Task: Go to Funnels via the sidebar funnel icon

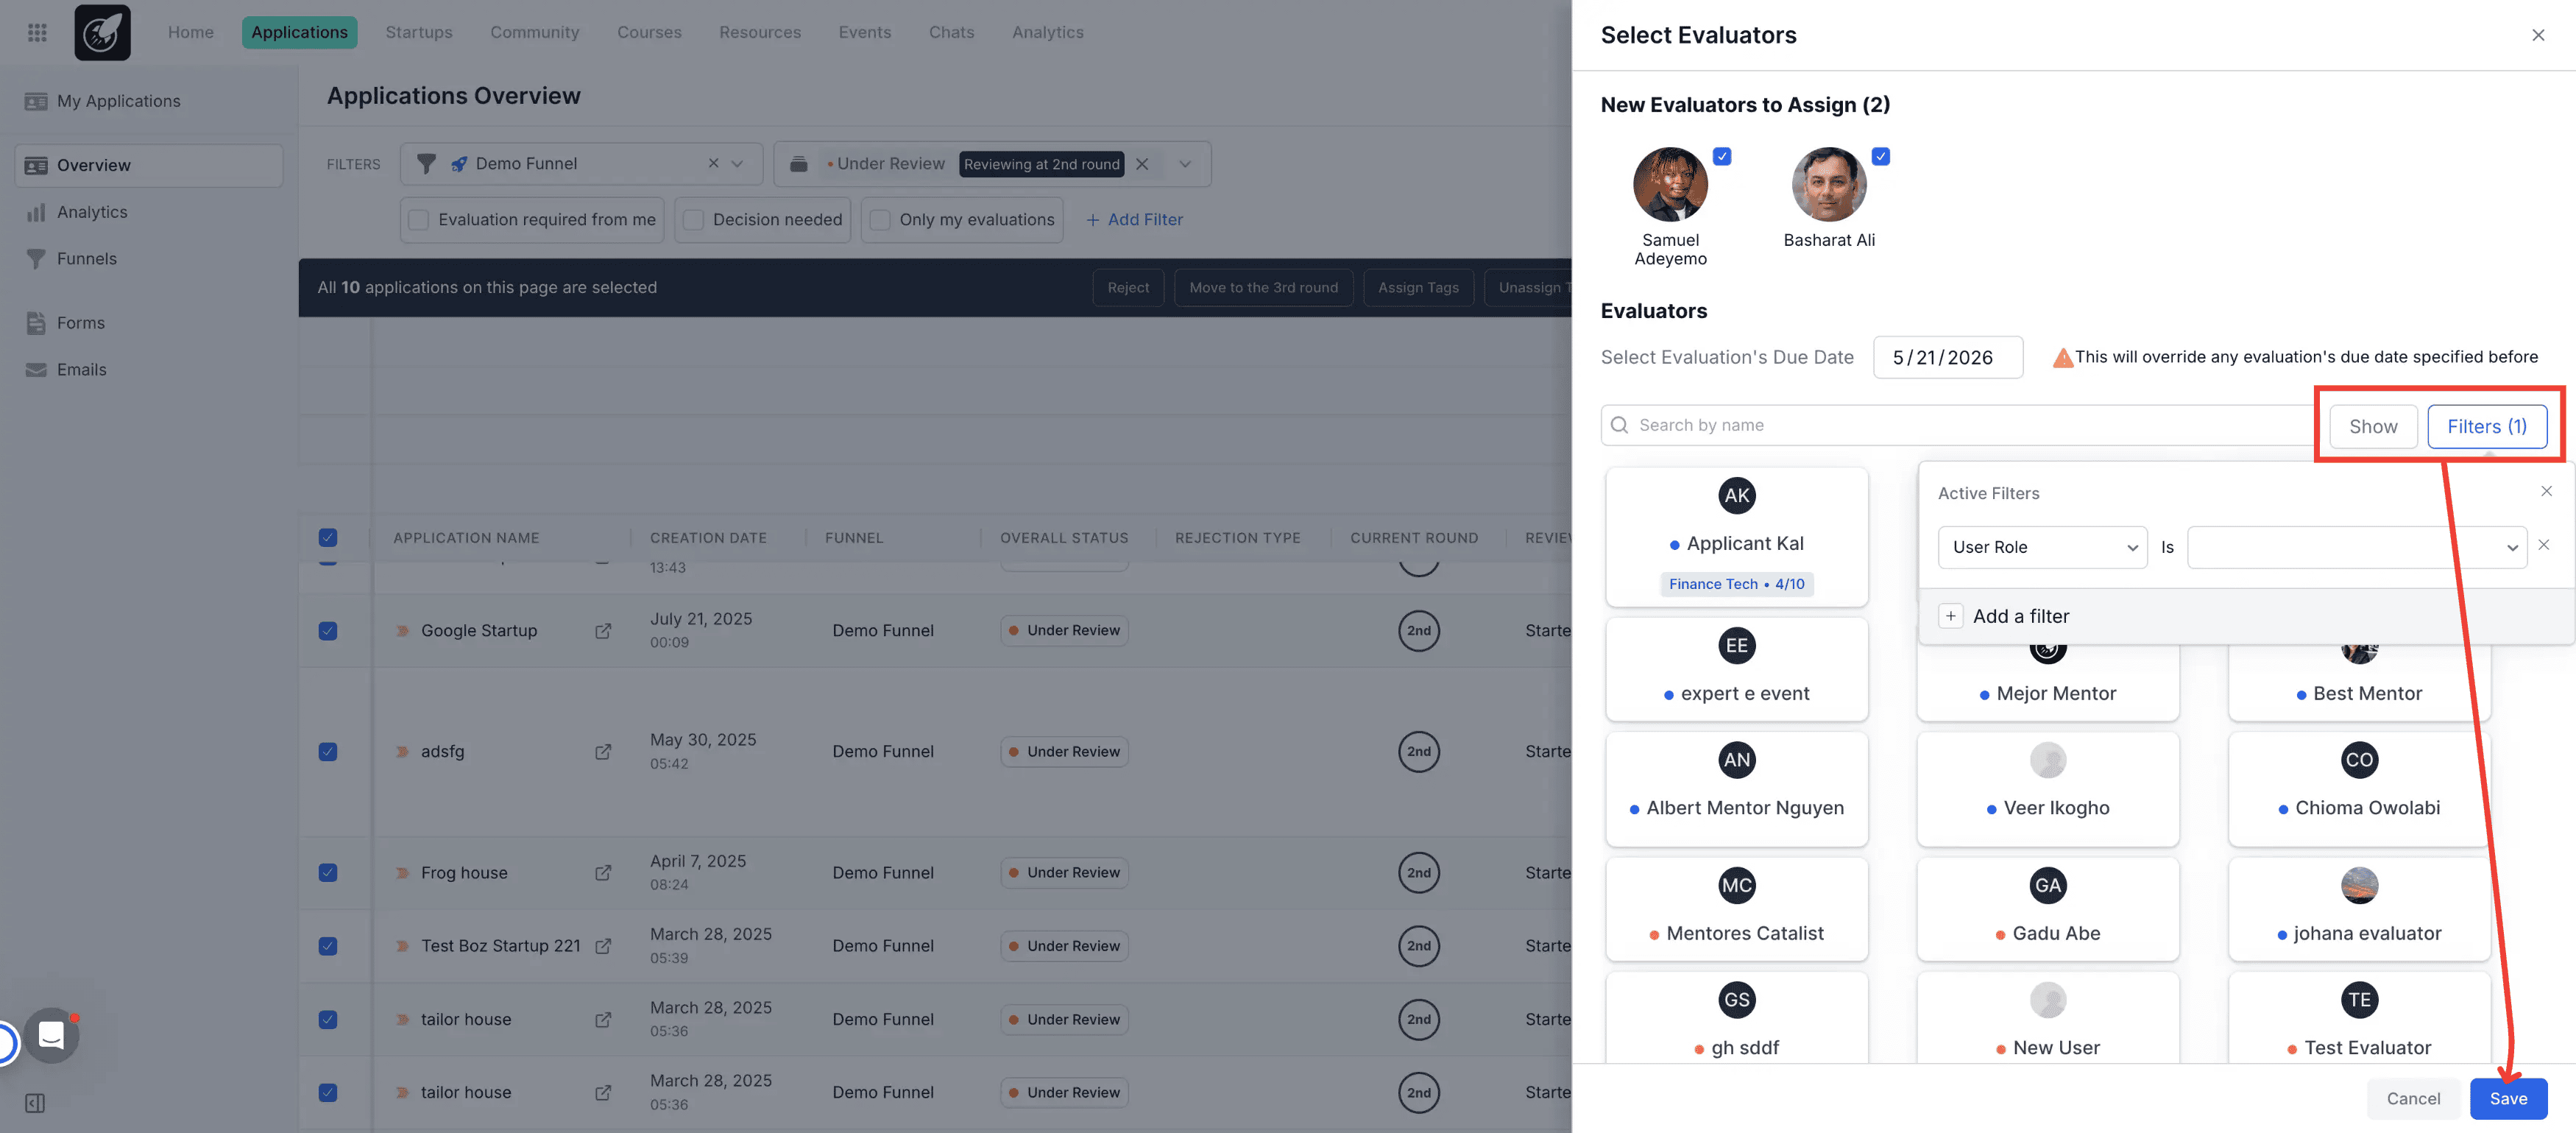Action: pyautogui.click(x=36, y=259)
